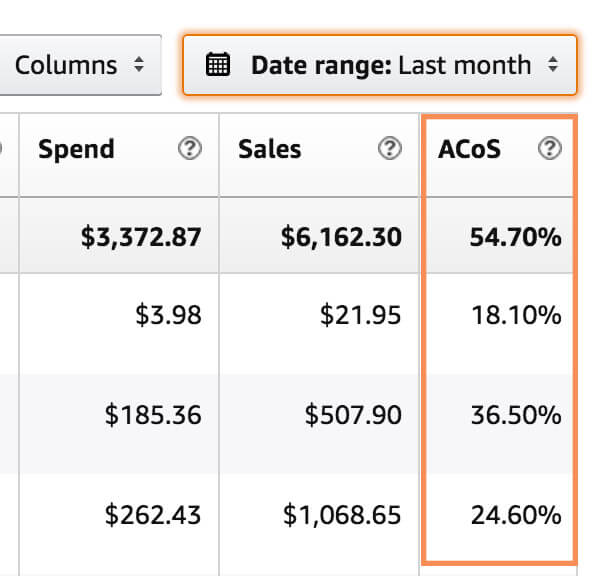Image resolution: width=602 pixels, height=576 pixels.
Task: Click the calendar icon beside Date range
Action: (x=217, y=66)
